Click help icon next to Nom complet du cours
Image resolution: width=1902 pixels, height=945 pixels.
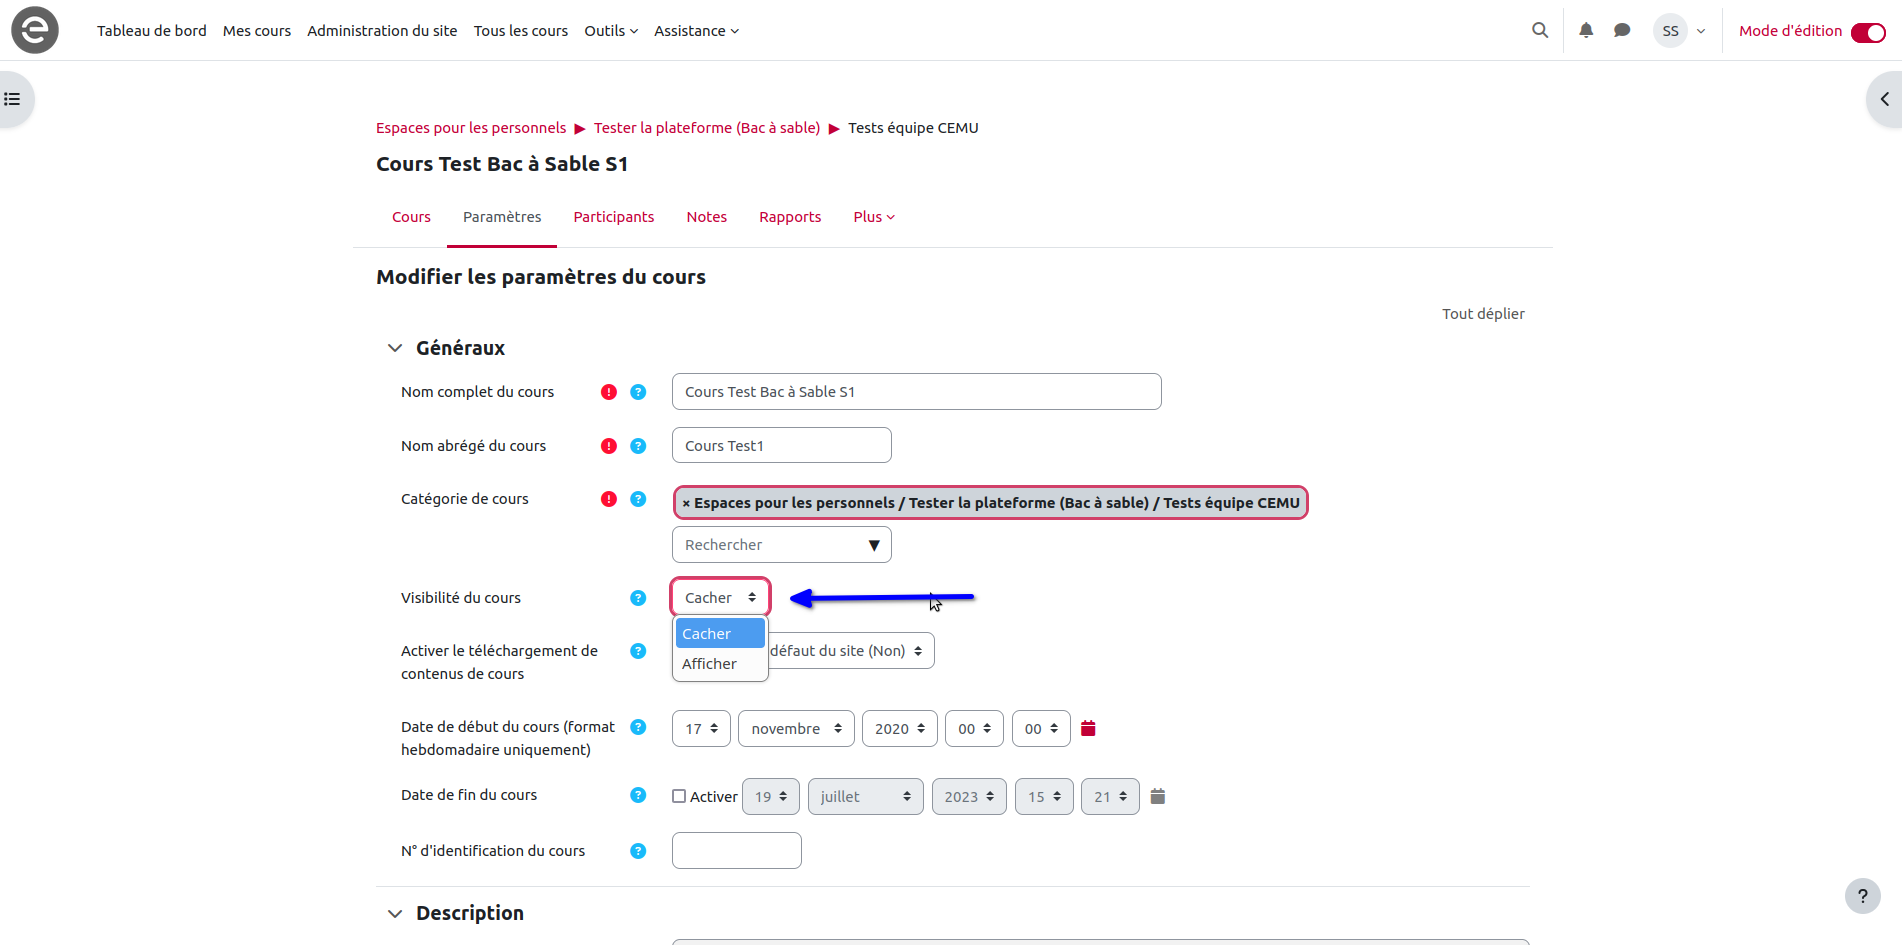click(638, 392)
